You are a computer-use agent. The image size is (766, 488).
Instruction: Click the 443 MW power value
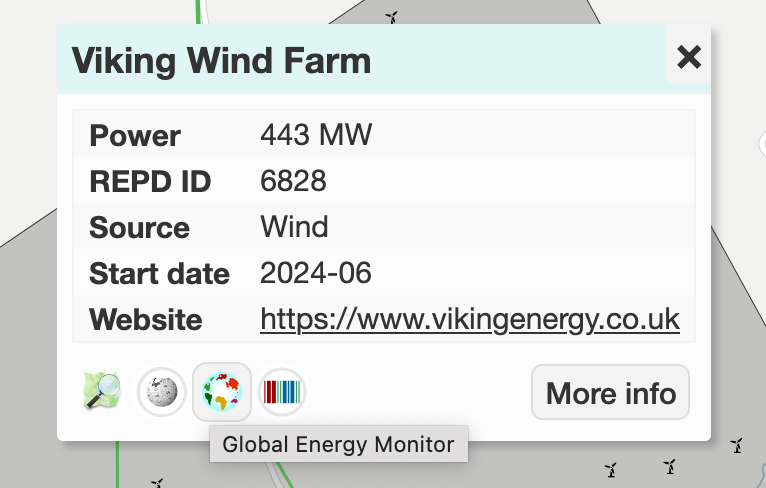[x=316, y=135]
